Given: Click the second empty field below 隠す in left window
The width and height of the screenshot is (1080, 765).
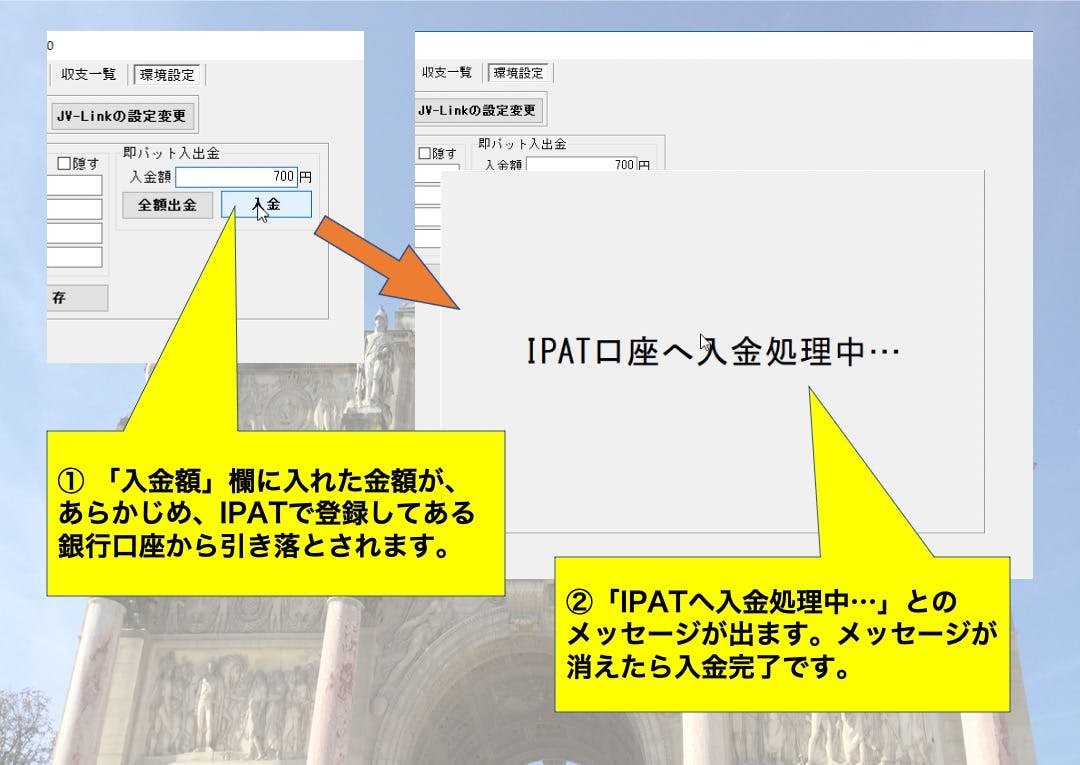Looking at the screenshot, I should (74, 209).
